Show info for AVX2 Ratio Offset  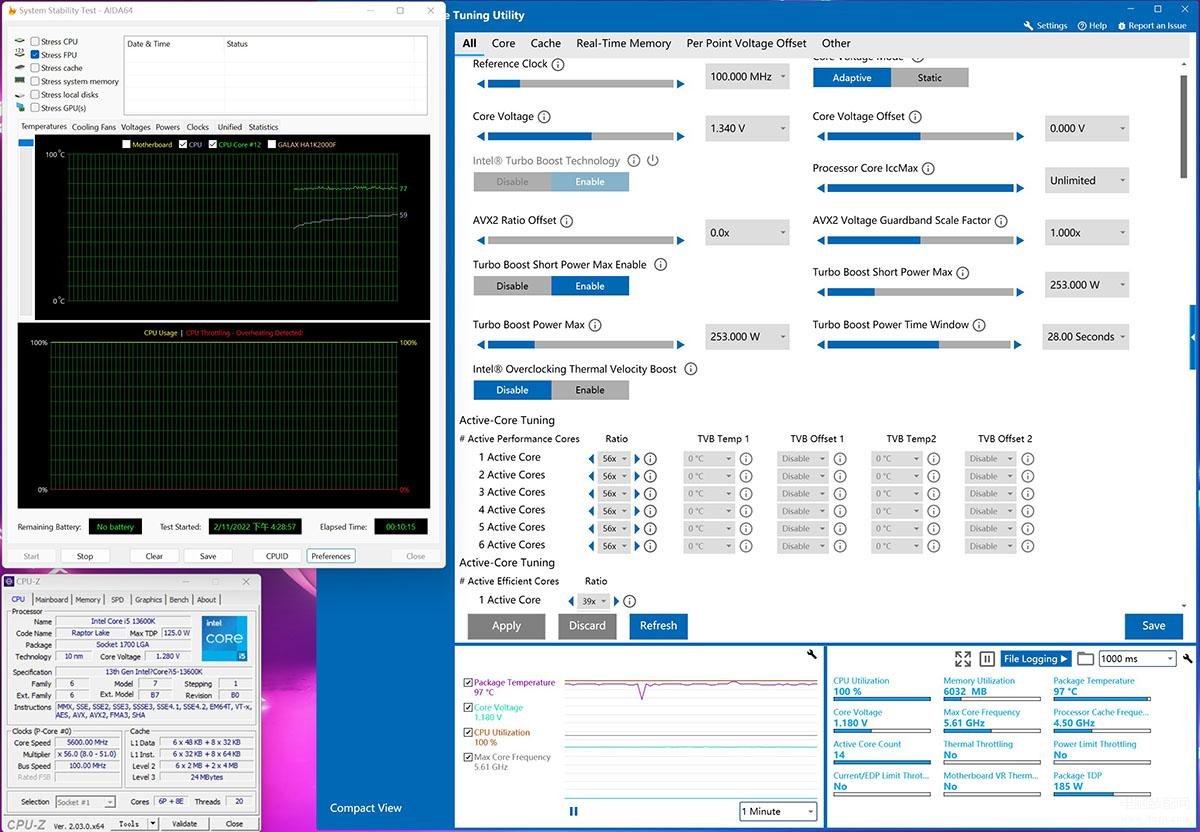point(567,221)
